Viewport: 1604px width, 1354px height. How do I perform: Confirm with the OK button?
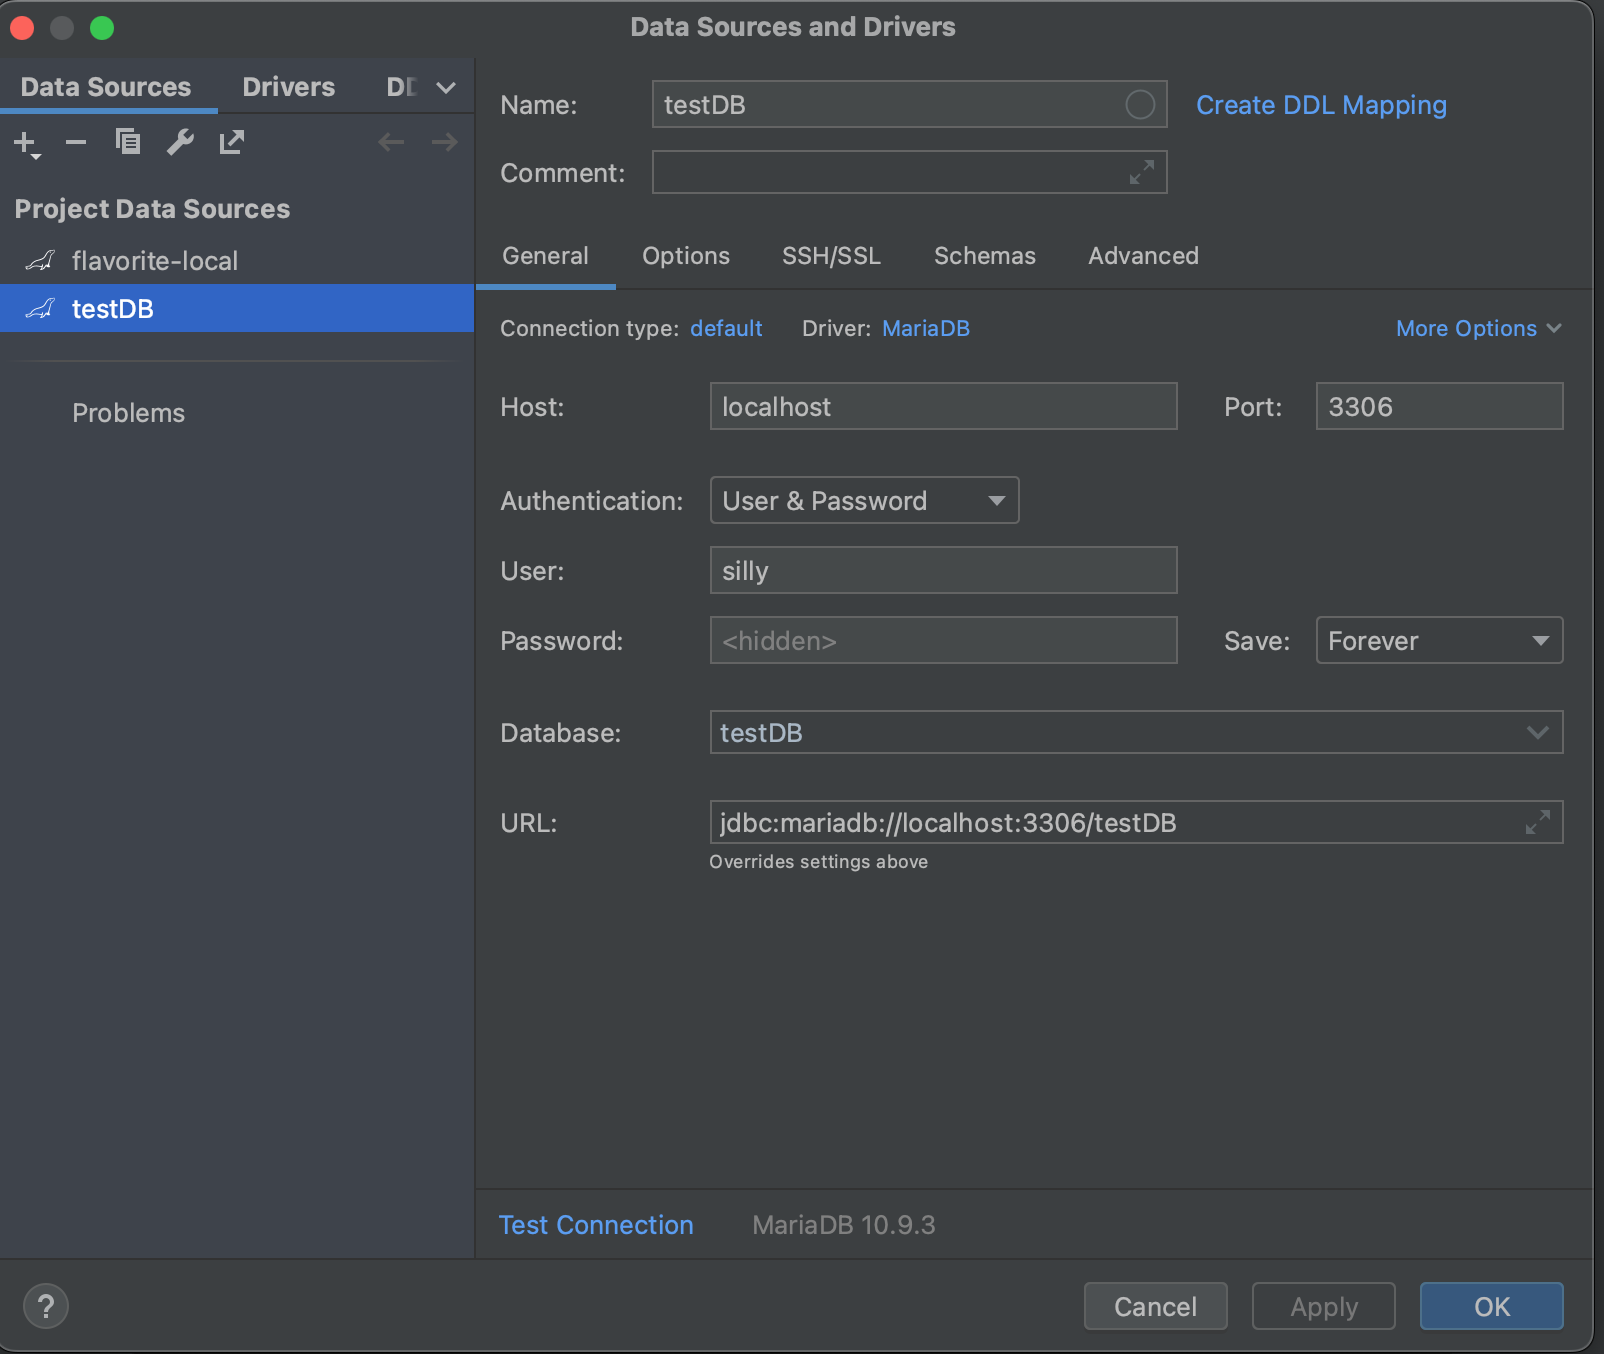coord(1492,1306)
